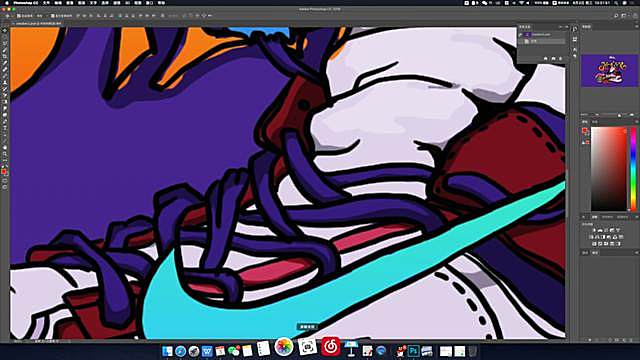Image resolution: width=640 pixels, height=360 pixels.
Task: Open NetEase Music red icon in Dock
Action: point(331,347)
